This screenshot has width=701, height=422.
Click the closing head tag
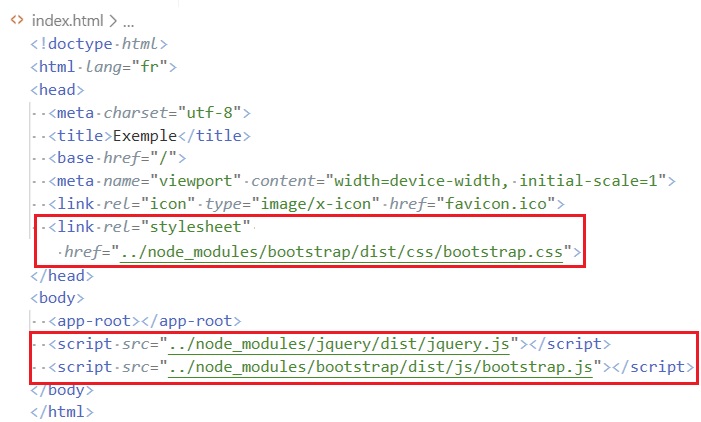62,276
